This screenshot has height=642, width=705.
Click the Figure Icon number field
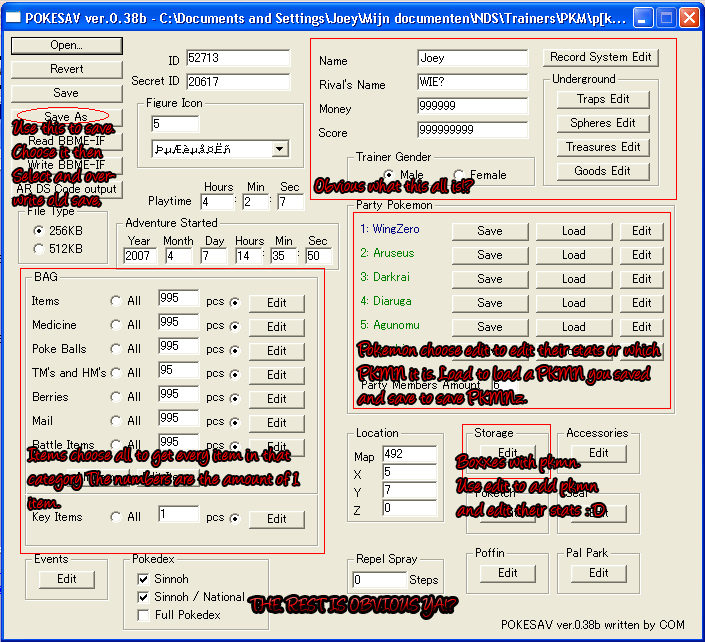[x=175, y=124]
